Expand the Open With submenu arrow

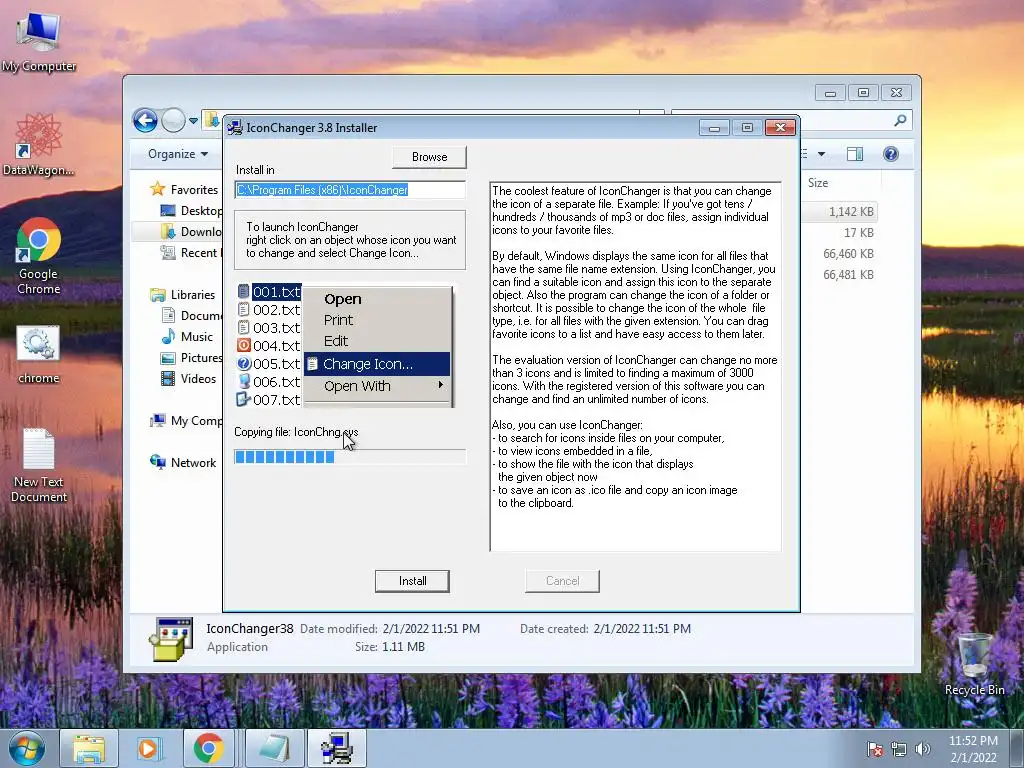pyautogui.click(x=441, y=385)
